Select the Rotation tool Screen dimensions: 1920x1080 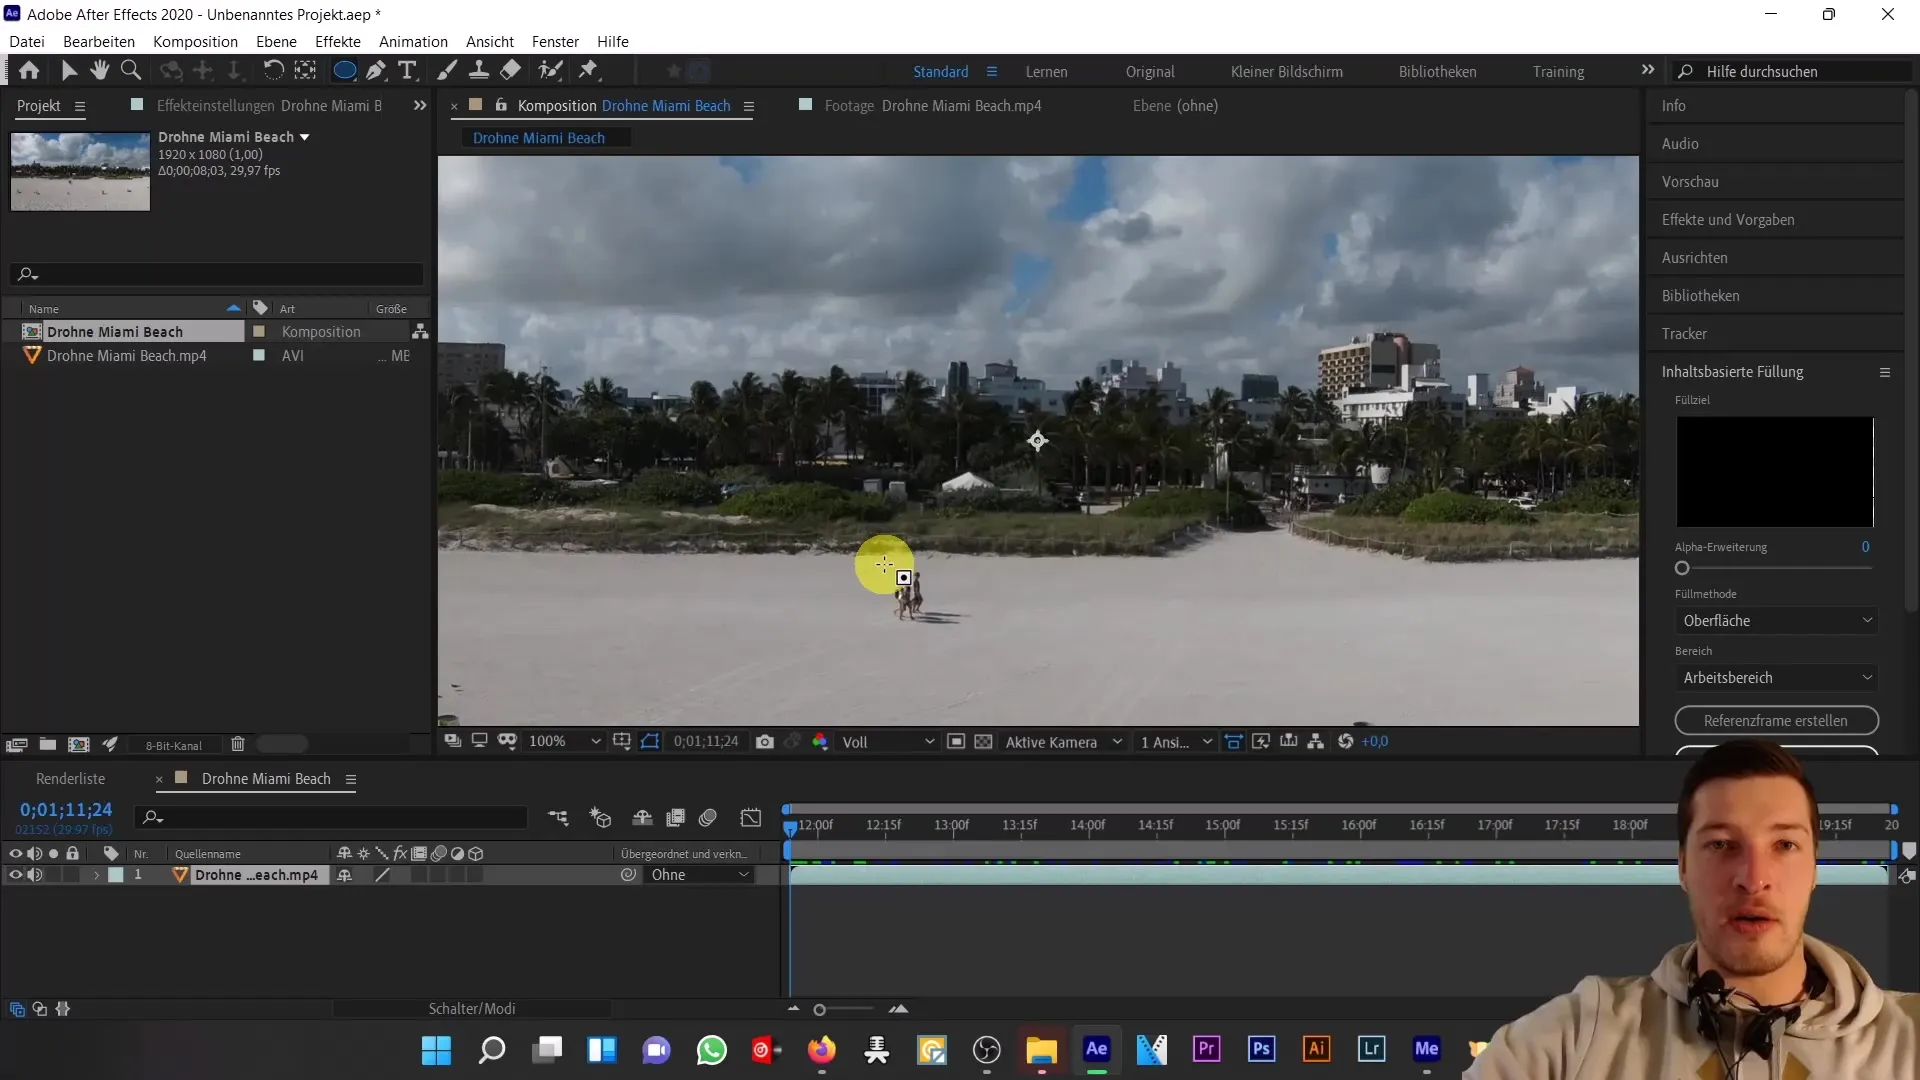pyautogui.click(x=272, y=71)
